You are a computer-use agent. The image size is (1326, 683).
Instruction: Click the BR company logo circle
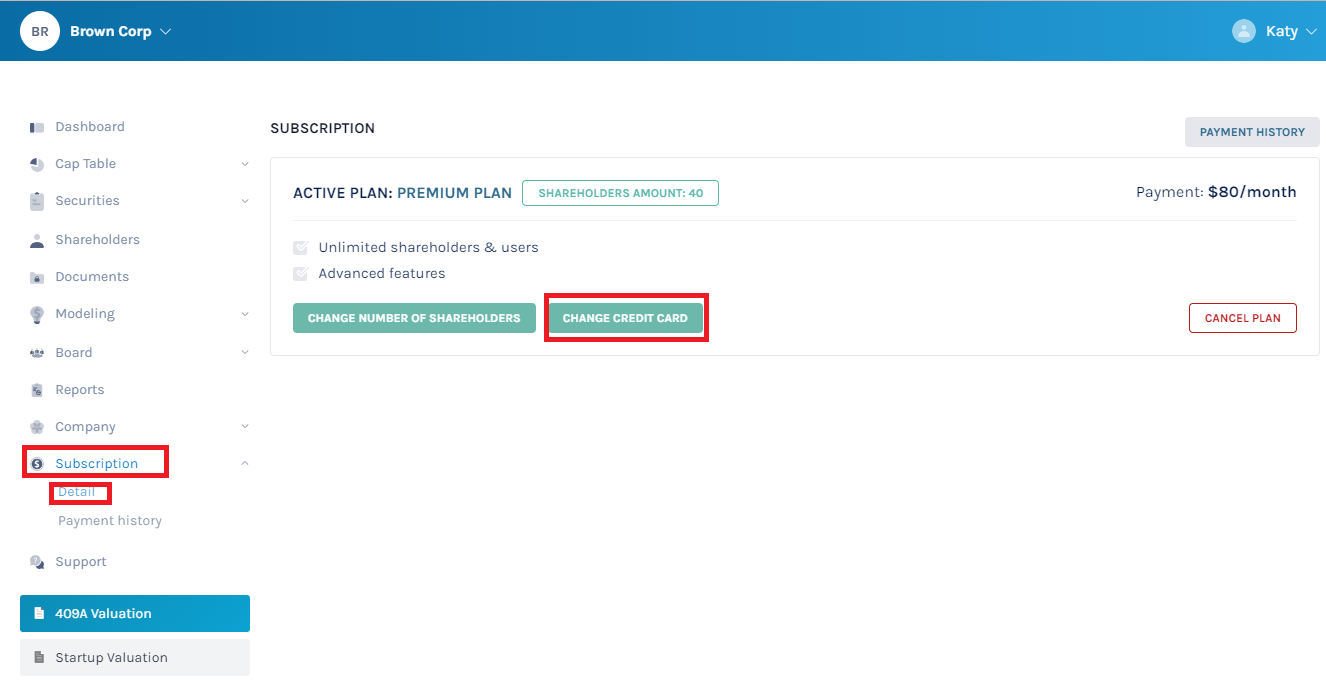39,30
